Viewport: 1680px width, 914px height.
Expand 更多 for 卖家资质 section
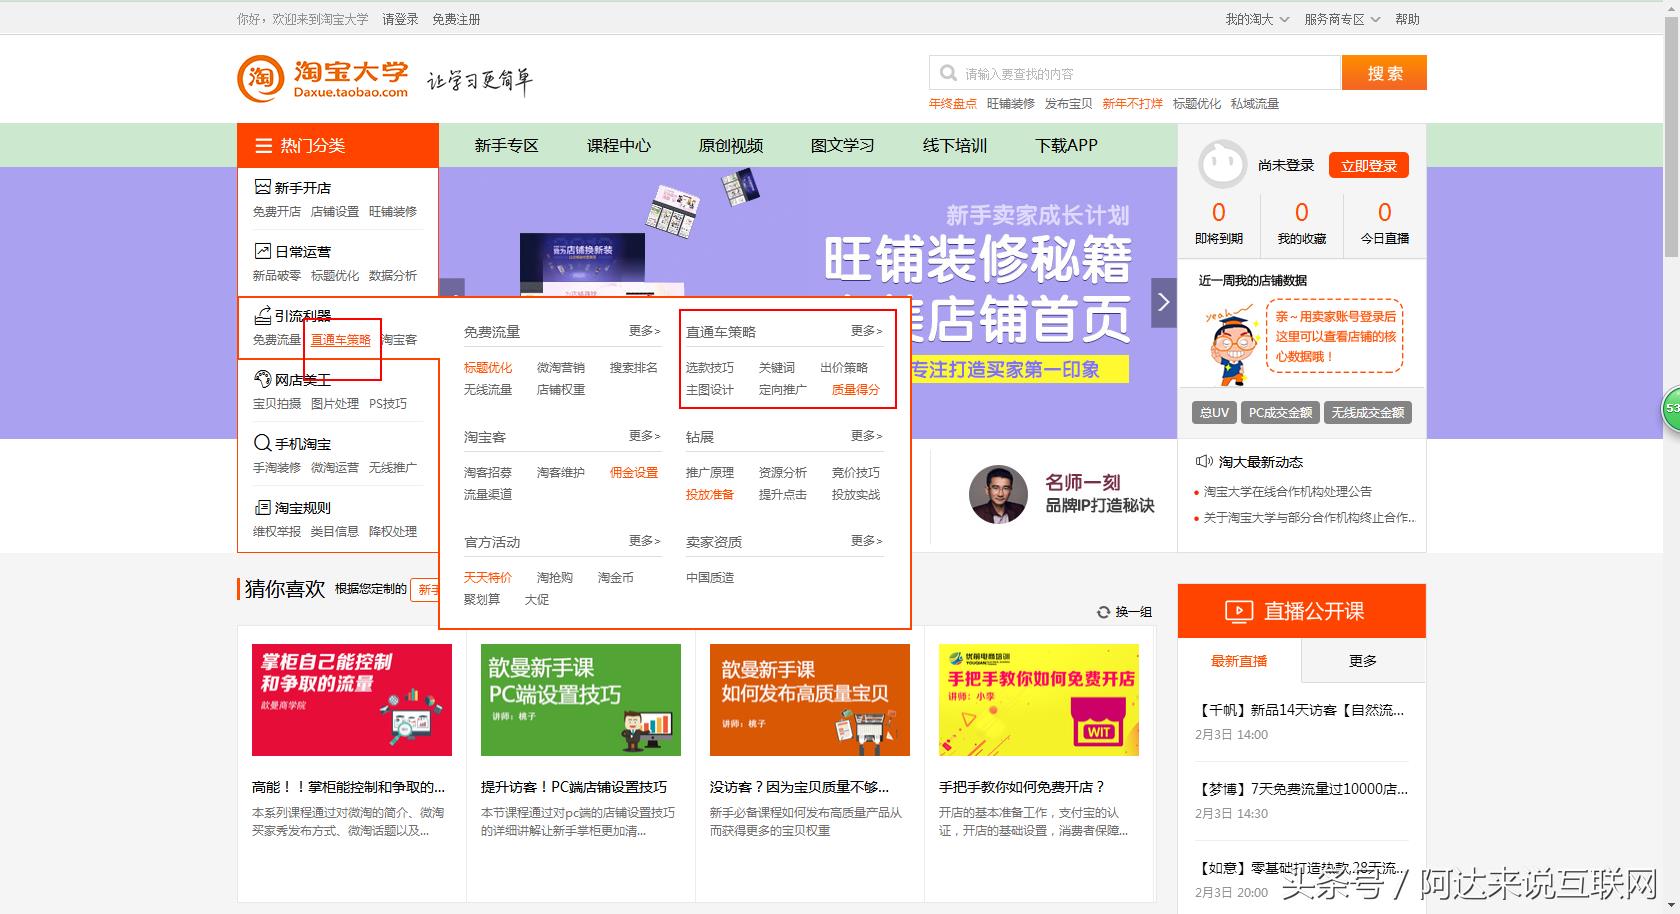[867, 541]
